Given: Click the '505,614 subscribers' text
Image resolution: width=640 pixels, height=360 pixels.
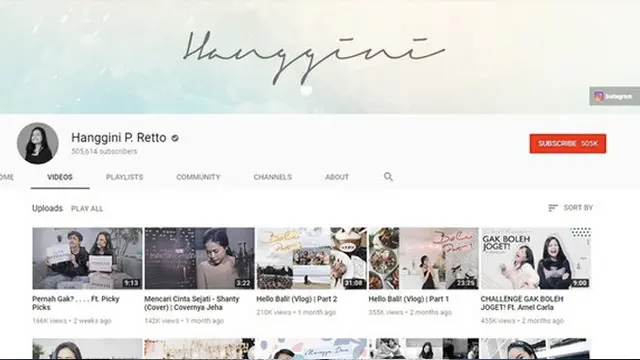Looking at the screenshot, I should (x=104, y=151).
